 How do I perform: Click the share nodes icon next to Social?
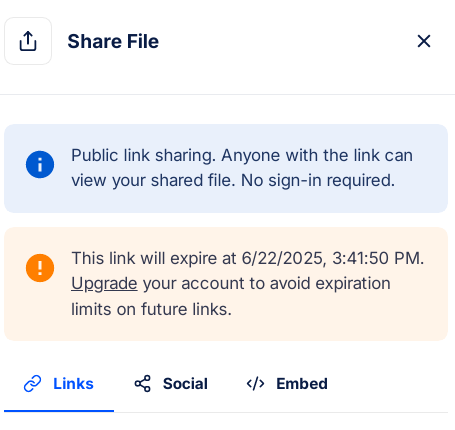coord(143,384)
